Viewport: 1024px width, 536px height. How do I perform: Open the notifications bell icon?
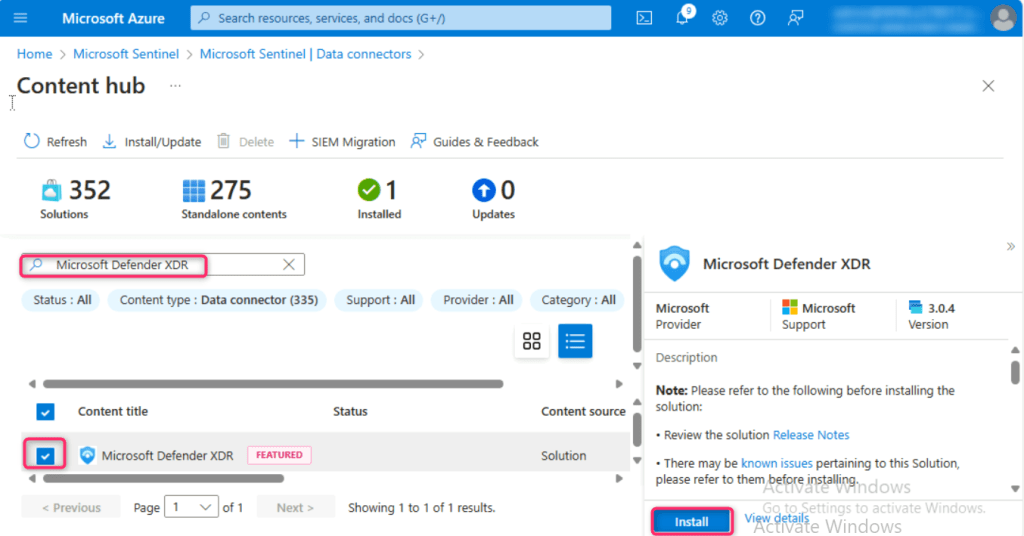pyautogui.click(x=682, y=18)
